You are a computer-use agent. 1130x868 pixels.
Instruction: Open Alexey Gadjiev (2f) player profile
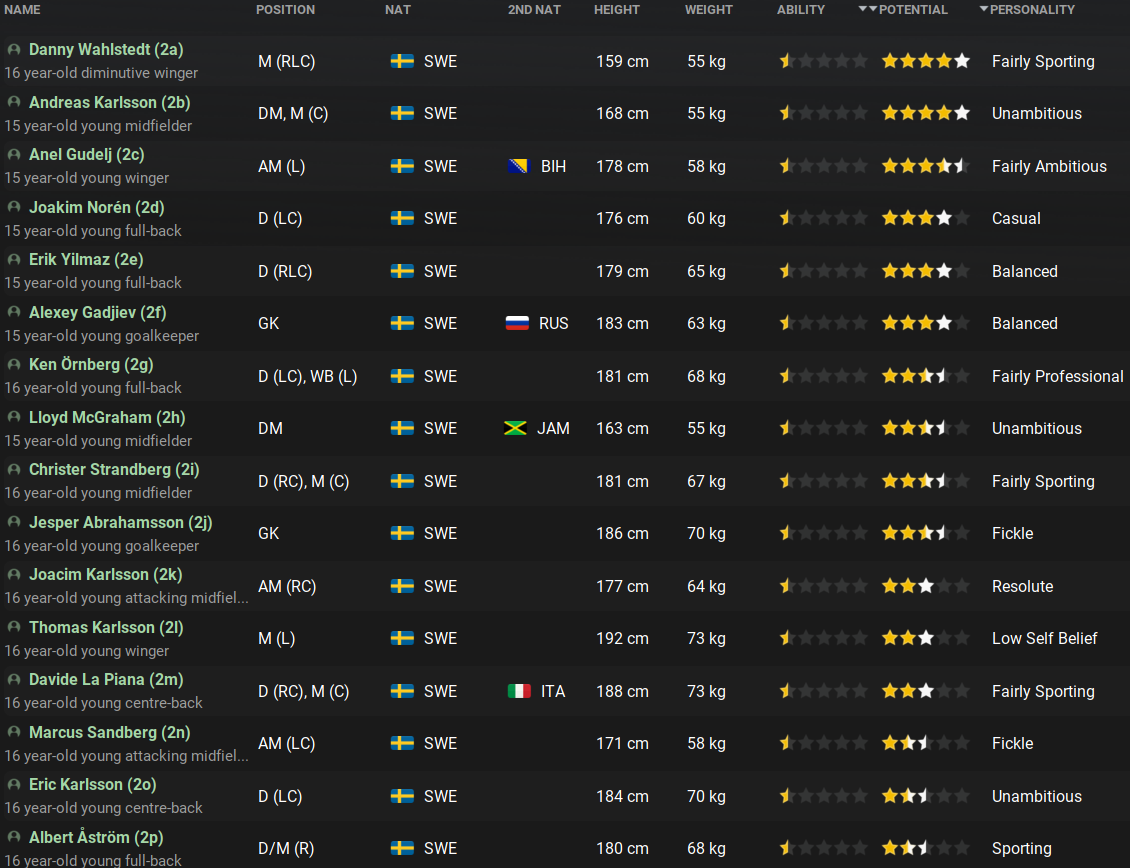tap(97, 312)
